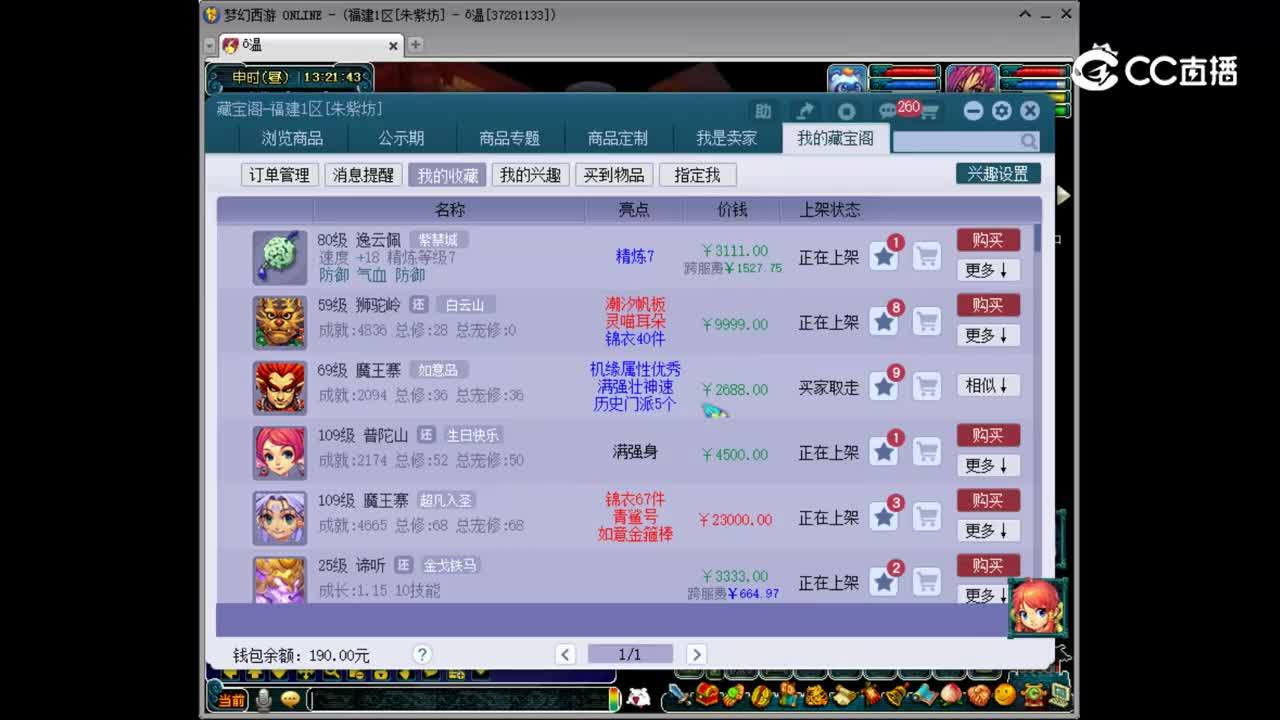Click 购买 for 25级 谛听
This screenshot has width=1280, height=720.
coord(988,565)
